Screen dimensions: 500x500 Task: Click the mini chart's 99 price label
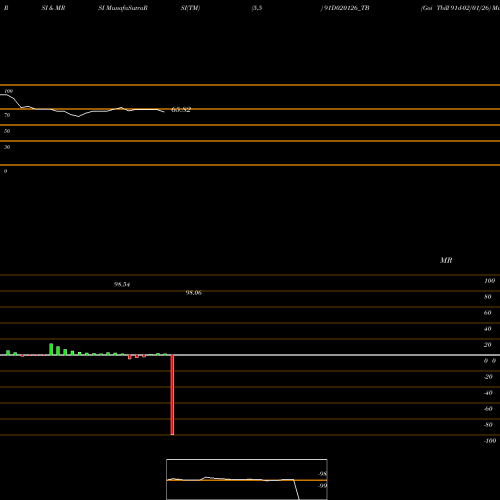(x=322, y=486)
